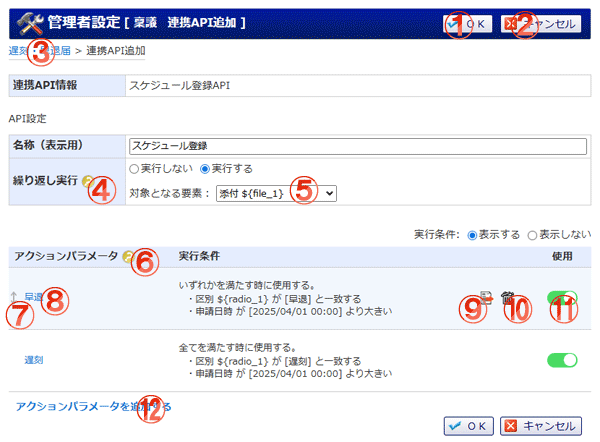Select the 実行する radio button

tap(205, 169)
